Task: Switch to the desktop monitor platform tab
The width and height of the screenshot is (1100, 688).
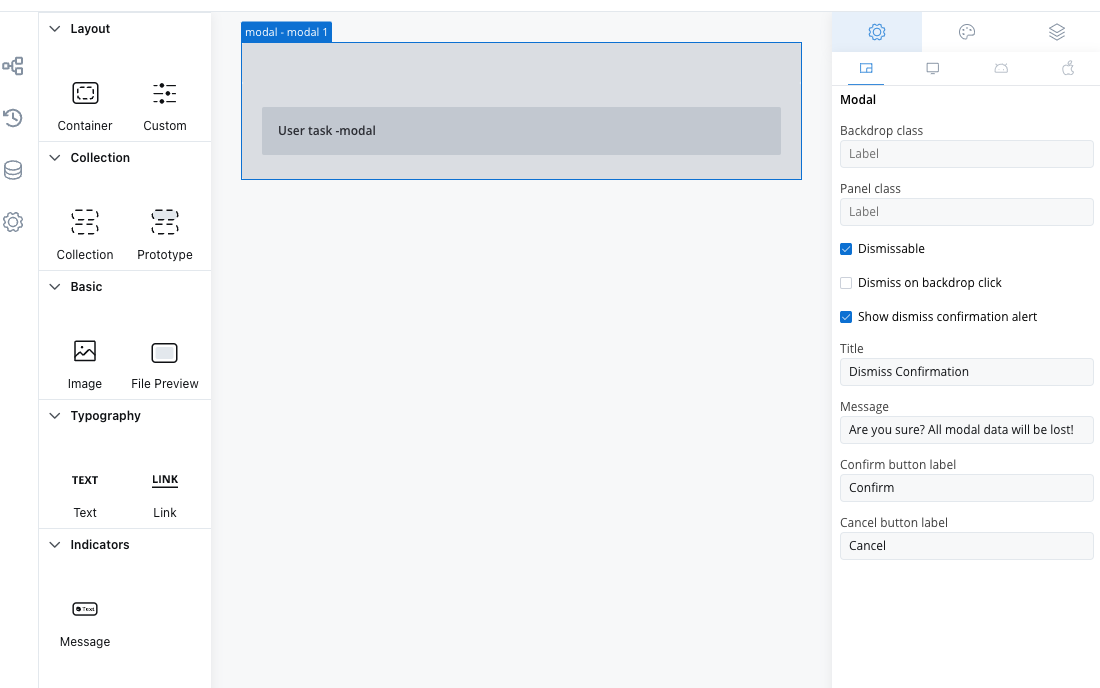Action: 932,68
